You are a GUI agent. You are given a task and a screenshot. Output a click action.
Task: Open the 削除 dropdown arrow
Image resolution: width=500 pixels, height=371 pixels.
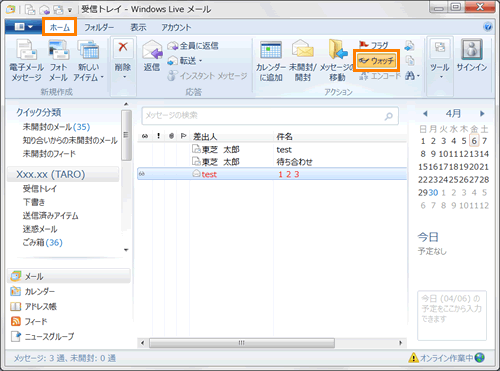(124, 77)
